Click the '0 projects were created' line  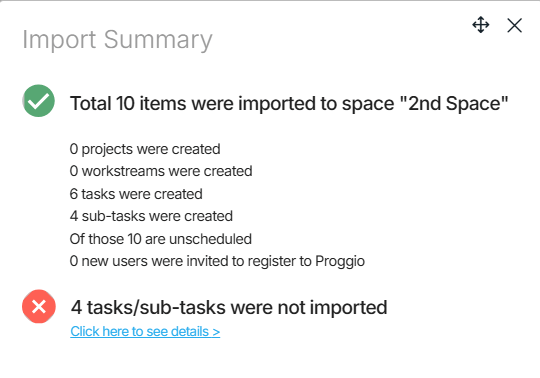[145, 149]
